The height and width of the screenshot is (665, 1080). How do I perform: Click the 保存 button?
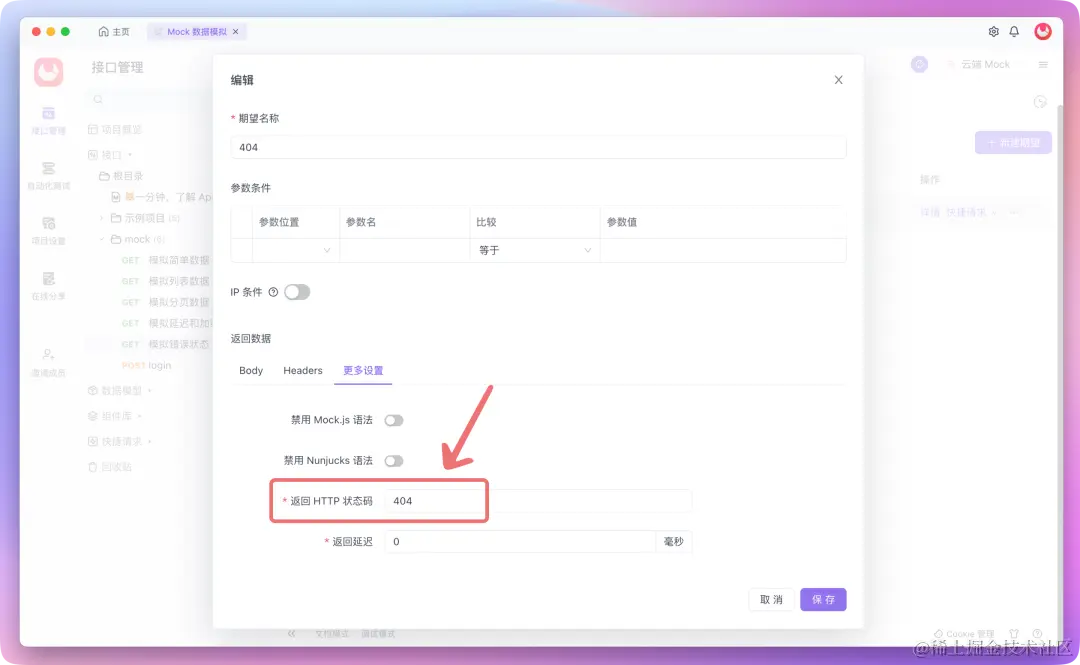(x=823, y=600)
